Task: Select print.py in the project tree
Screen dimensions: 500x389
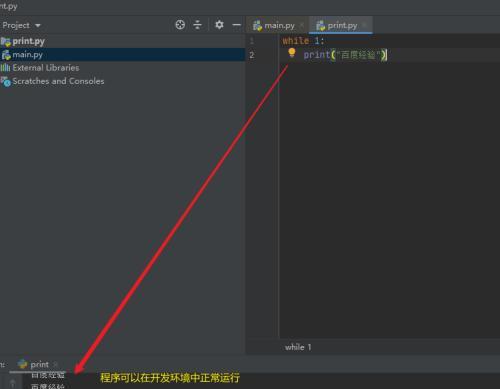Action: [28, 41]
